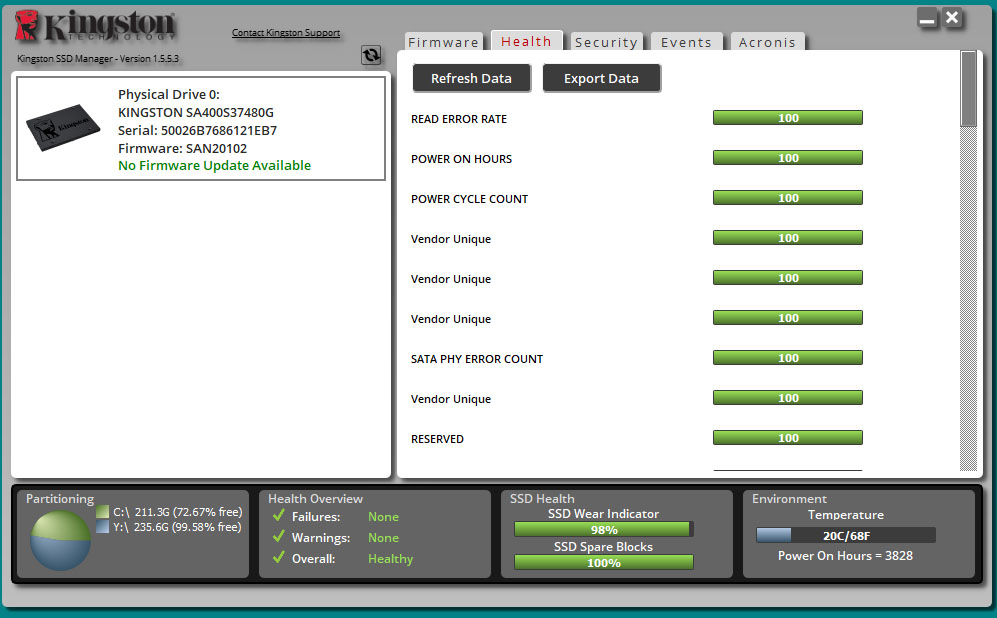997x618 pixels.
Task: Click the Overall 'Healthy' status text
Action: point(390,558)
